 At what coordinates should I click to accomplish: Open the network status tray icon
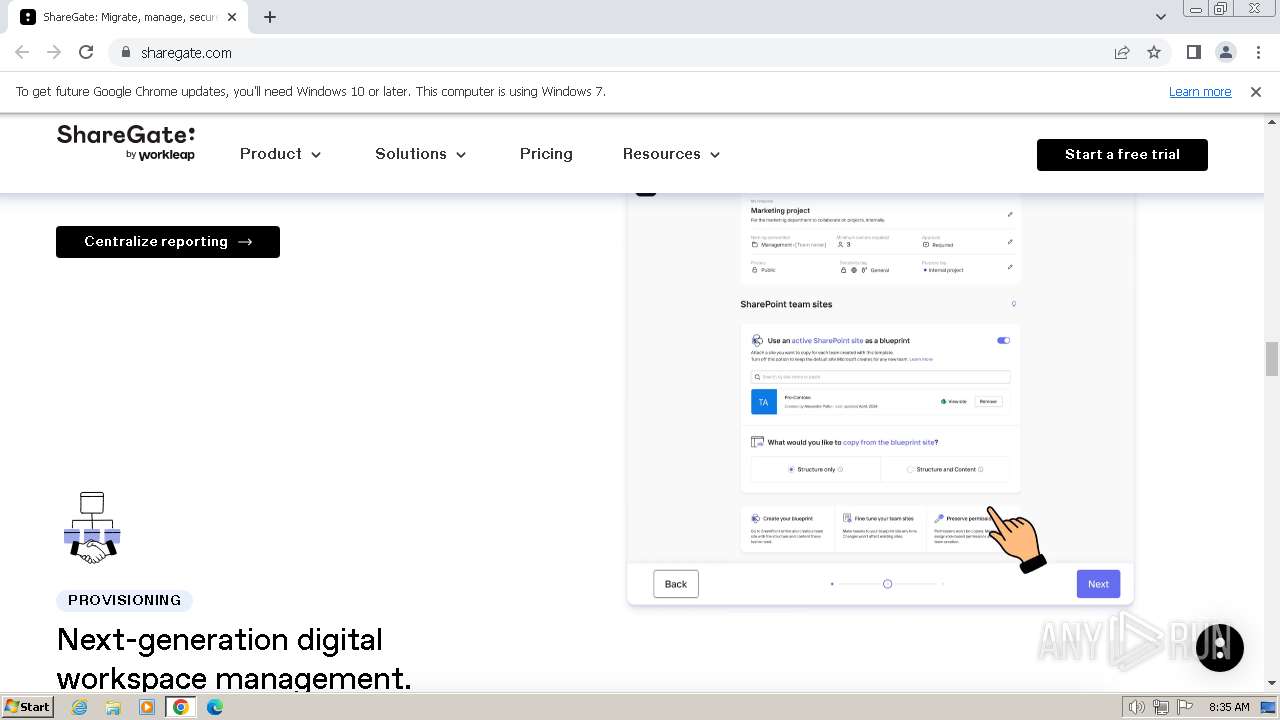(x=1161, y=707)
